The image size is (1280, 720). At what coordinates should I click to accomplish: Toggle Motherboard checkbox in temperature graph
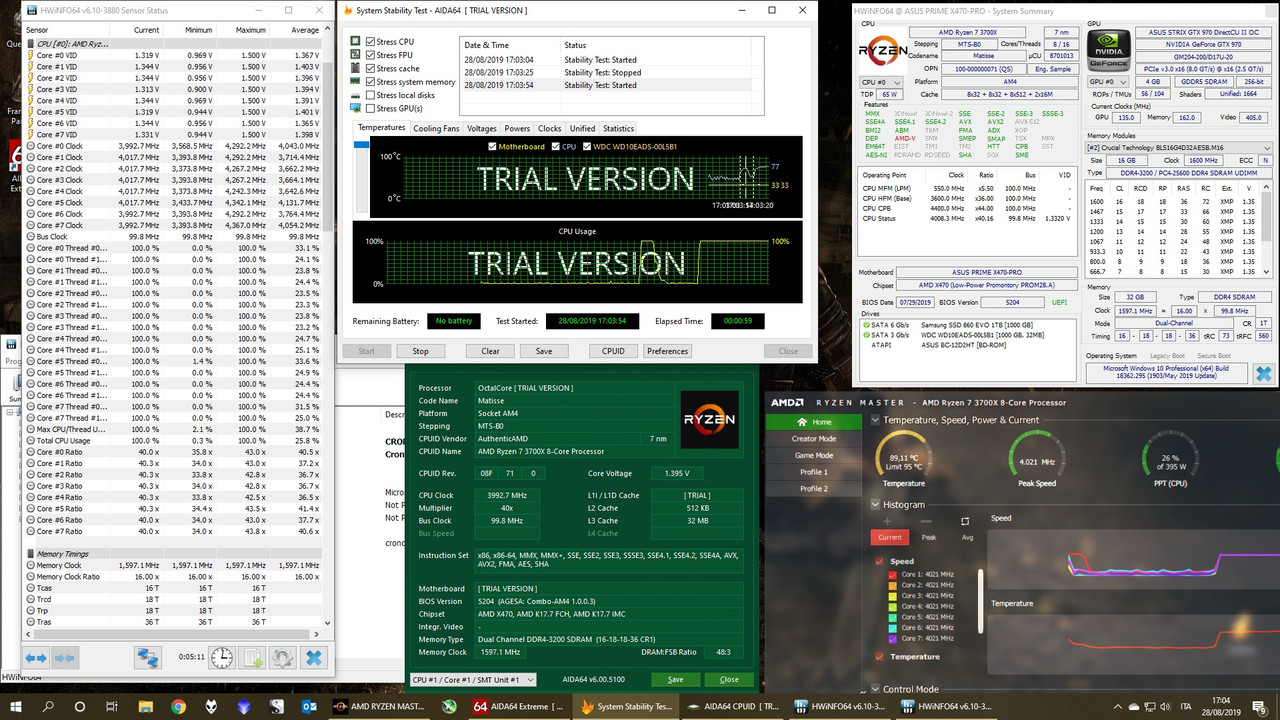coord(492,147)
